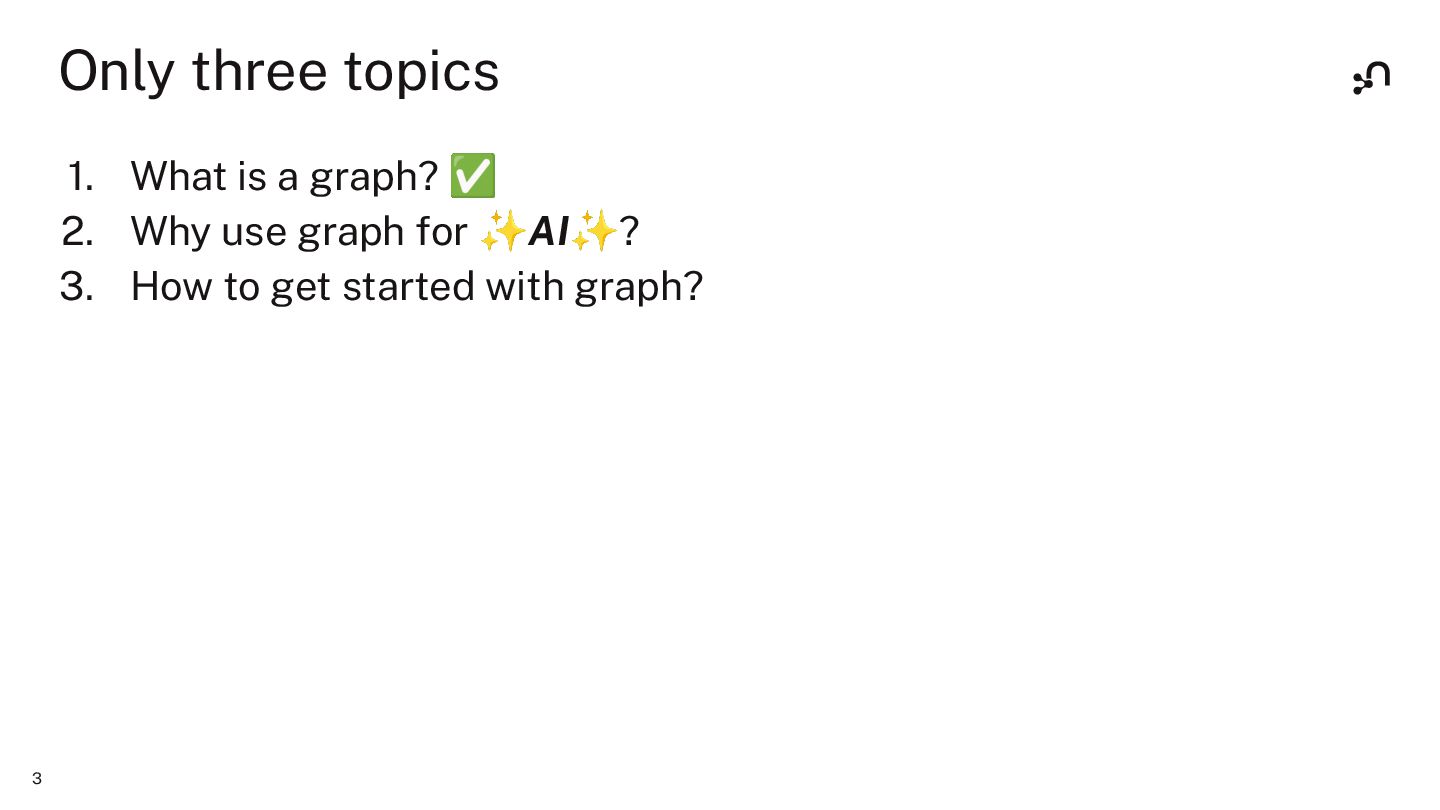
Task: Click list number 3. of the list
Action: 78,287
